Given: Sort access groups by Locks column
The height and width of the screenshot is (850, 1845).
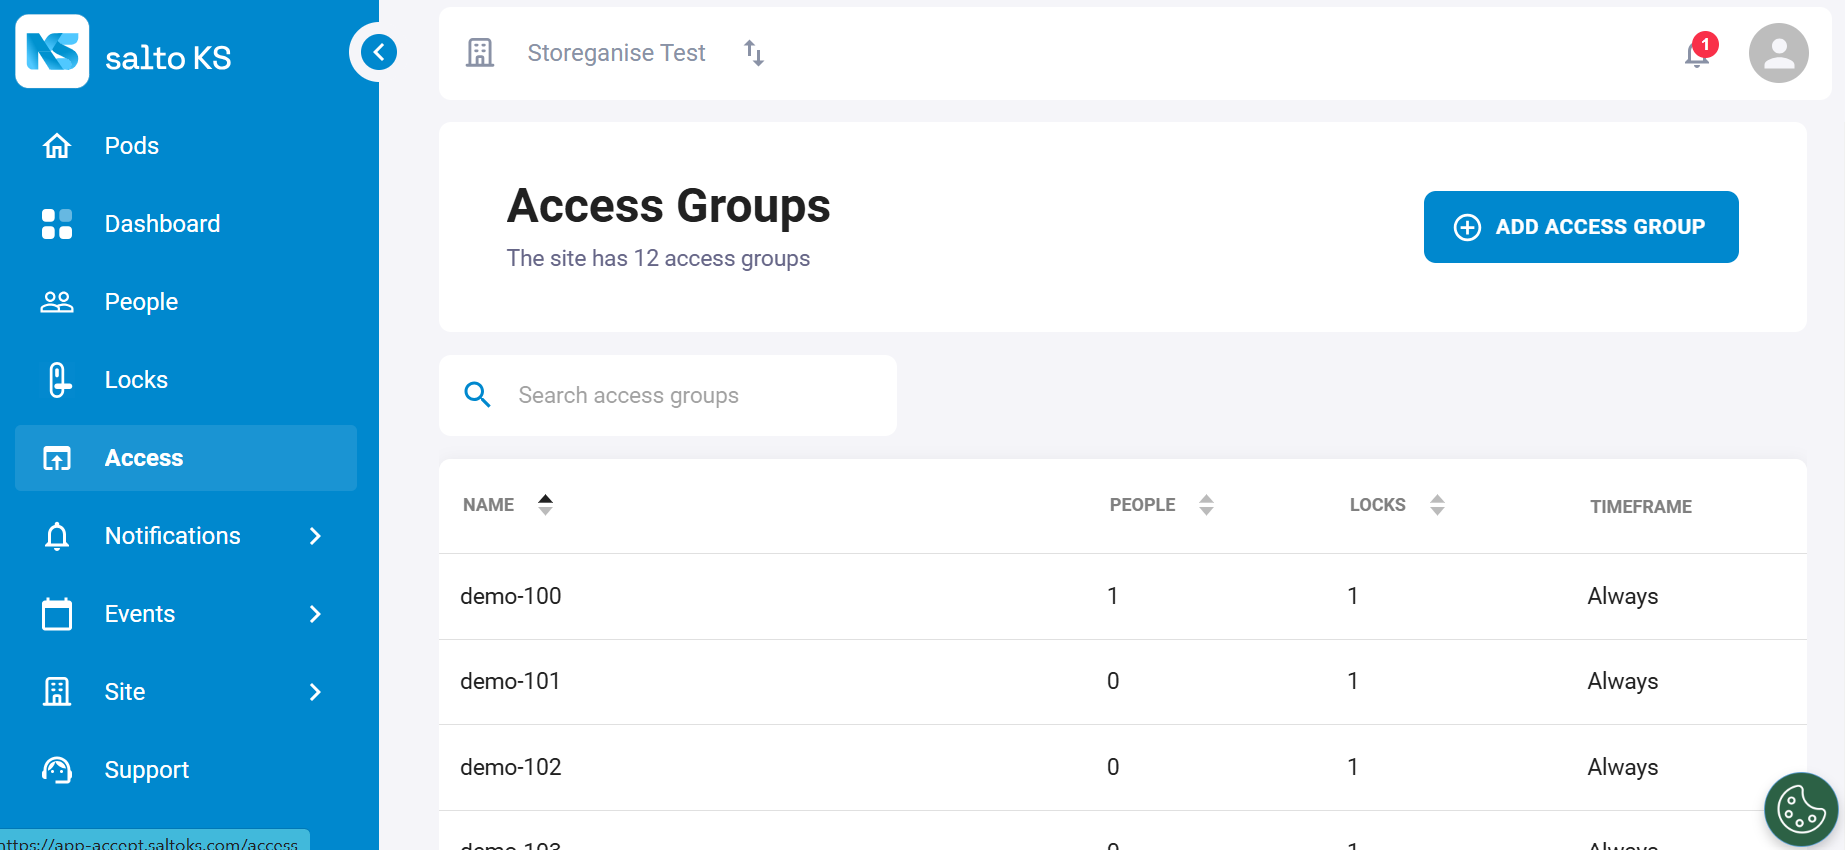Looking at the screenshot, I should click(x=1437, y=505).
